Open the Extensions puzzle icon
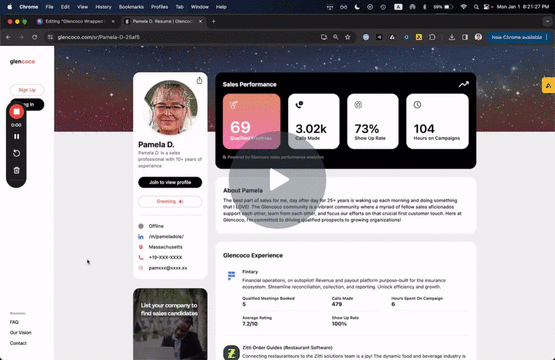 (x=432, y=37)
